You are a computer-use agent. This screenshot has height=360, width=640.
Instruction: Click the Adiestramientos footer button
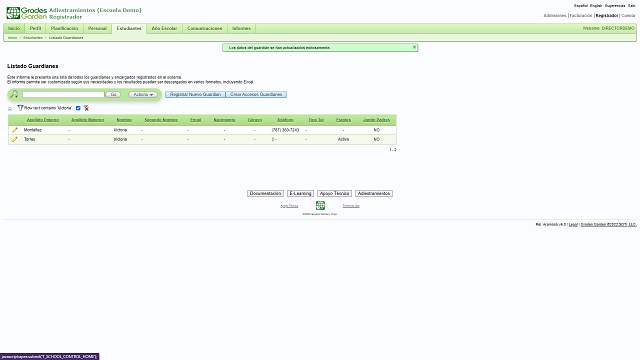(374, 193)
